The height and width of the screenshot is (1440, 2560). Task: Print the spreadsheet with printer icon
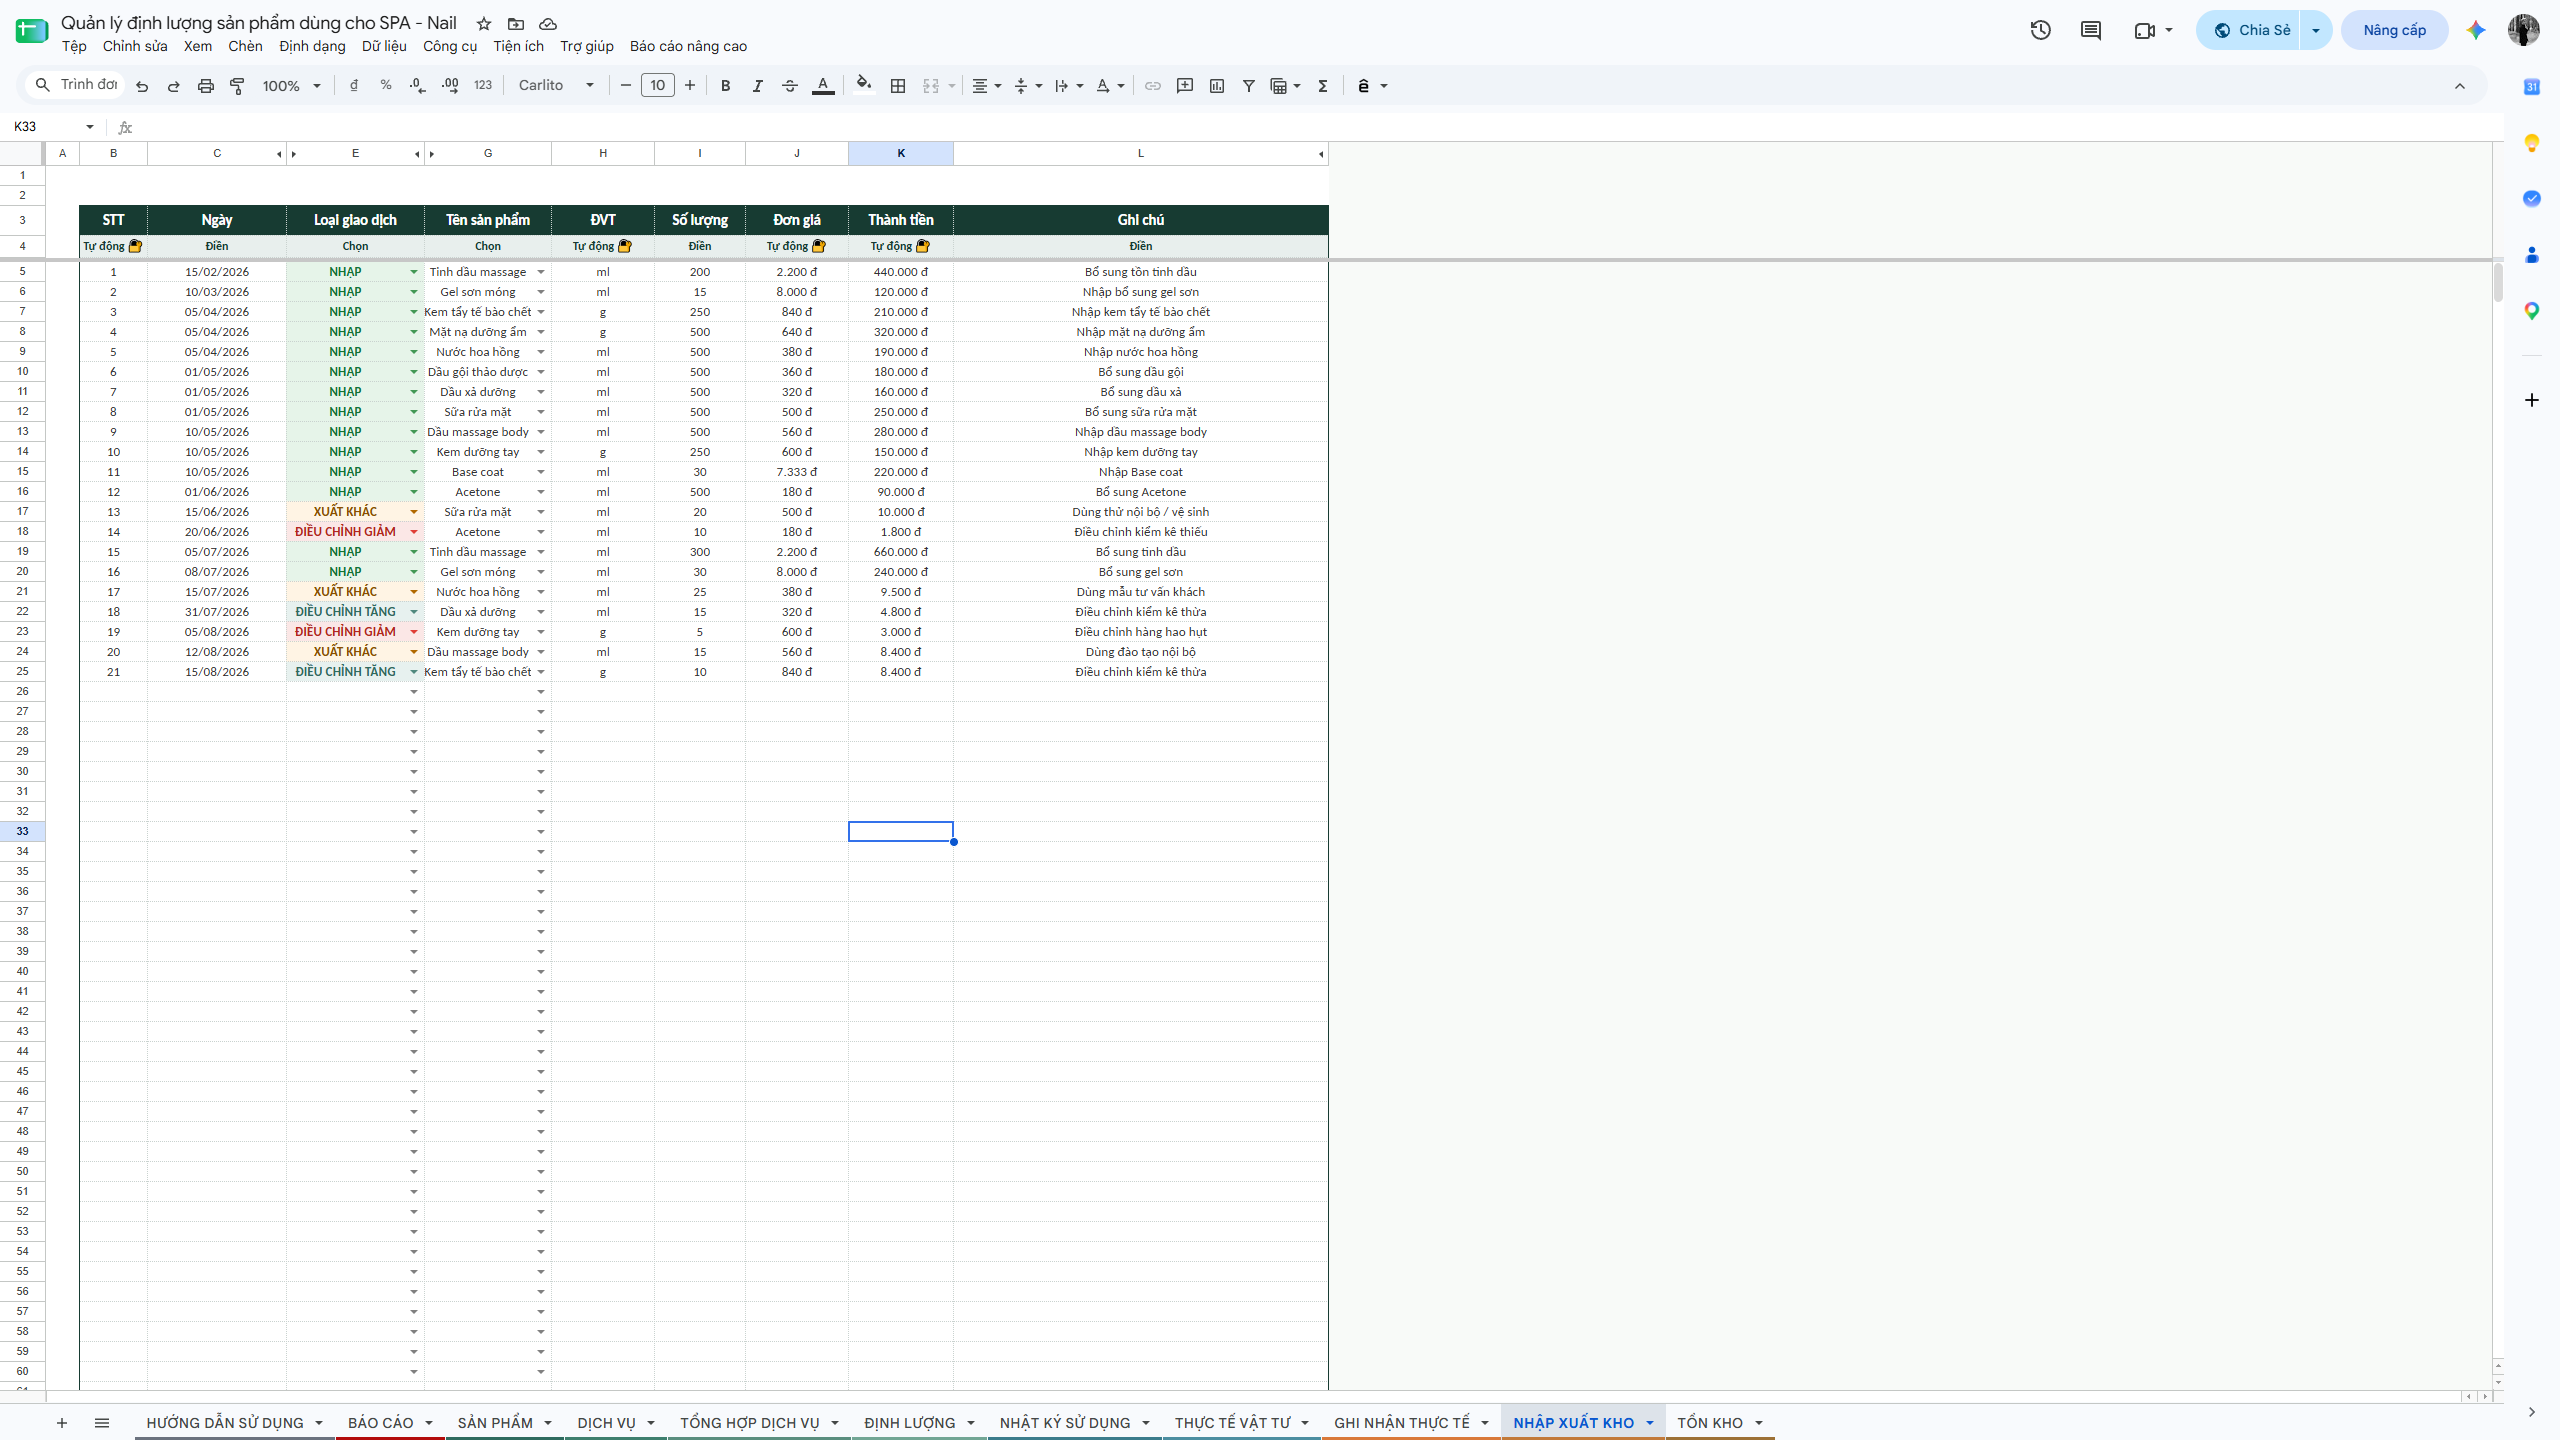click(206, 86)
